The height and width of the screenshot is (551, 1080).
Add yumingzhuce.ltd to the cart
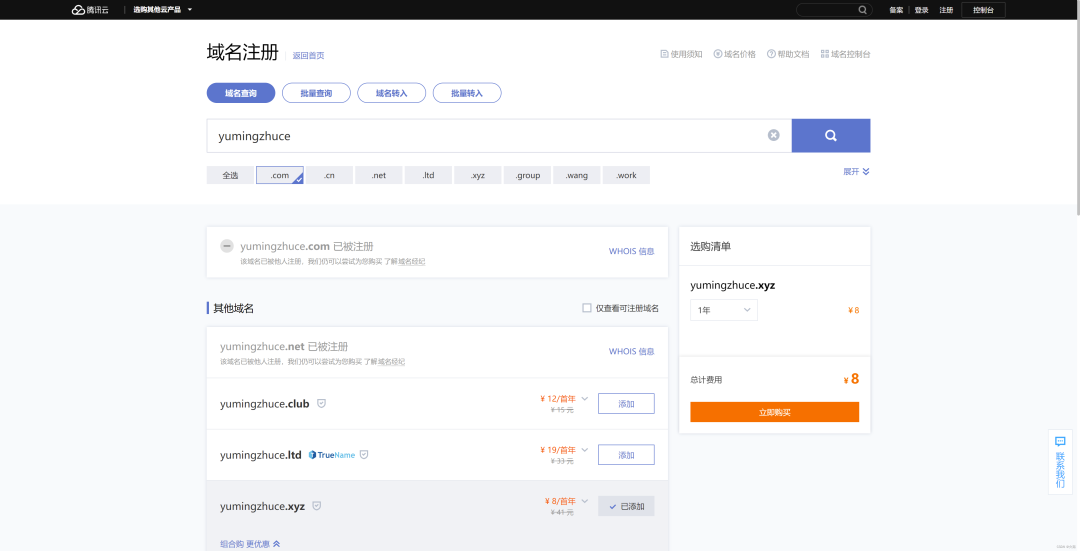pos(626,455)
